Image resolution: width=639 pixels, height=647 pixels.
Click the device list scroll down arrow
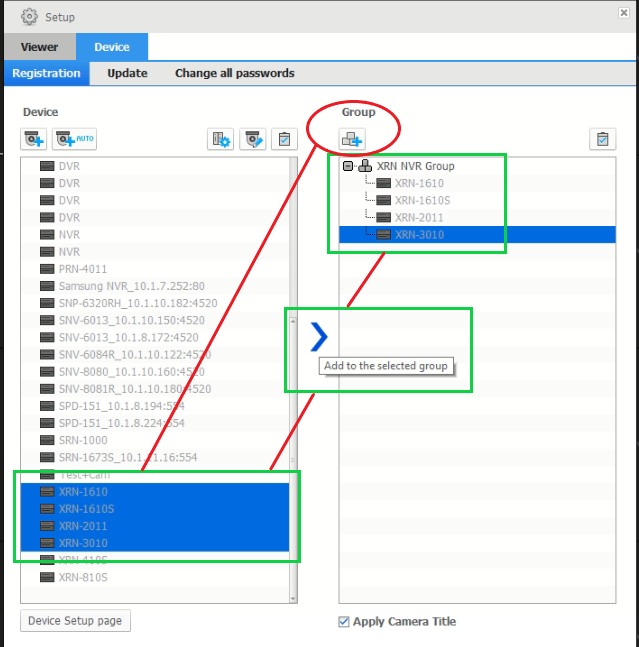point(293,599)
